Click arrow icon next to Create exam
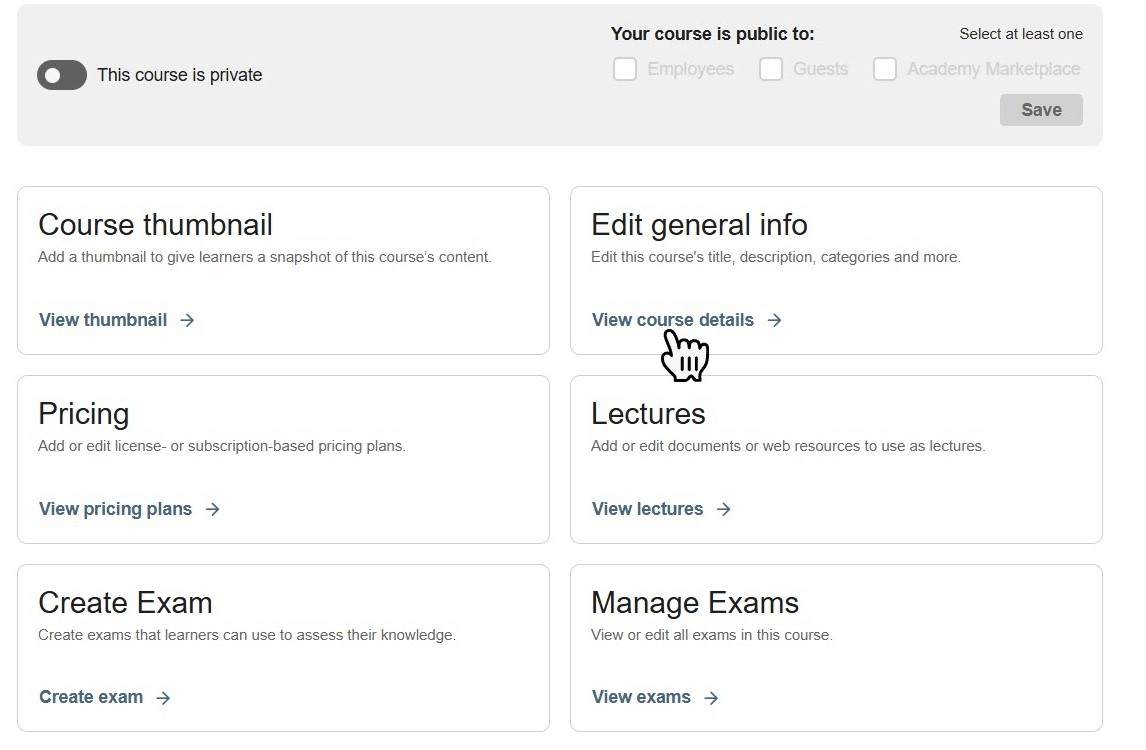The width and height of the screenshot is (1146, 750). point(163,698)
